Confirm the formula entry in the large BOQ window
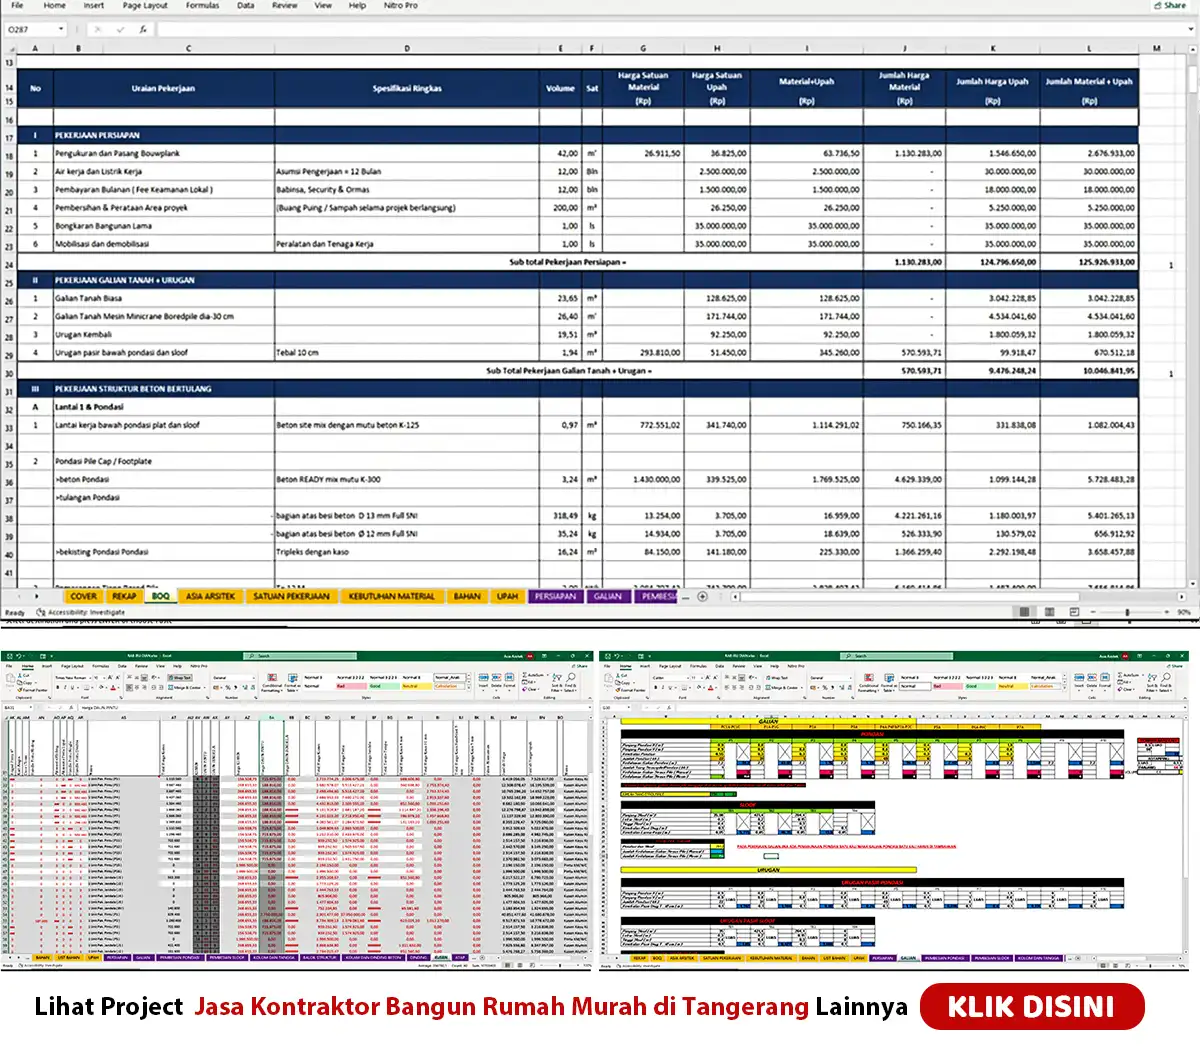Viewport: 1200px width, 1046px height. pos(120,30)
